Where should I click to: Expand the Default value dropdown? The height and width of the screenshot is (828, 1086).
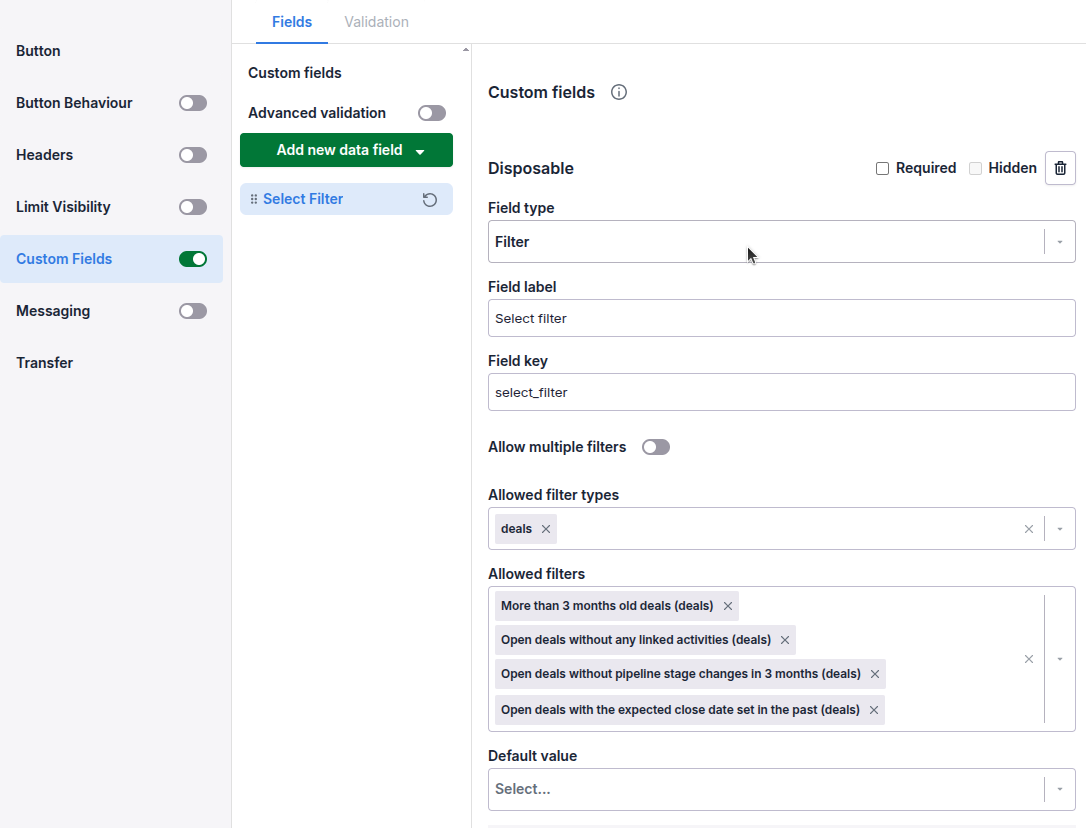coord(781,789)
